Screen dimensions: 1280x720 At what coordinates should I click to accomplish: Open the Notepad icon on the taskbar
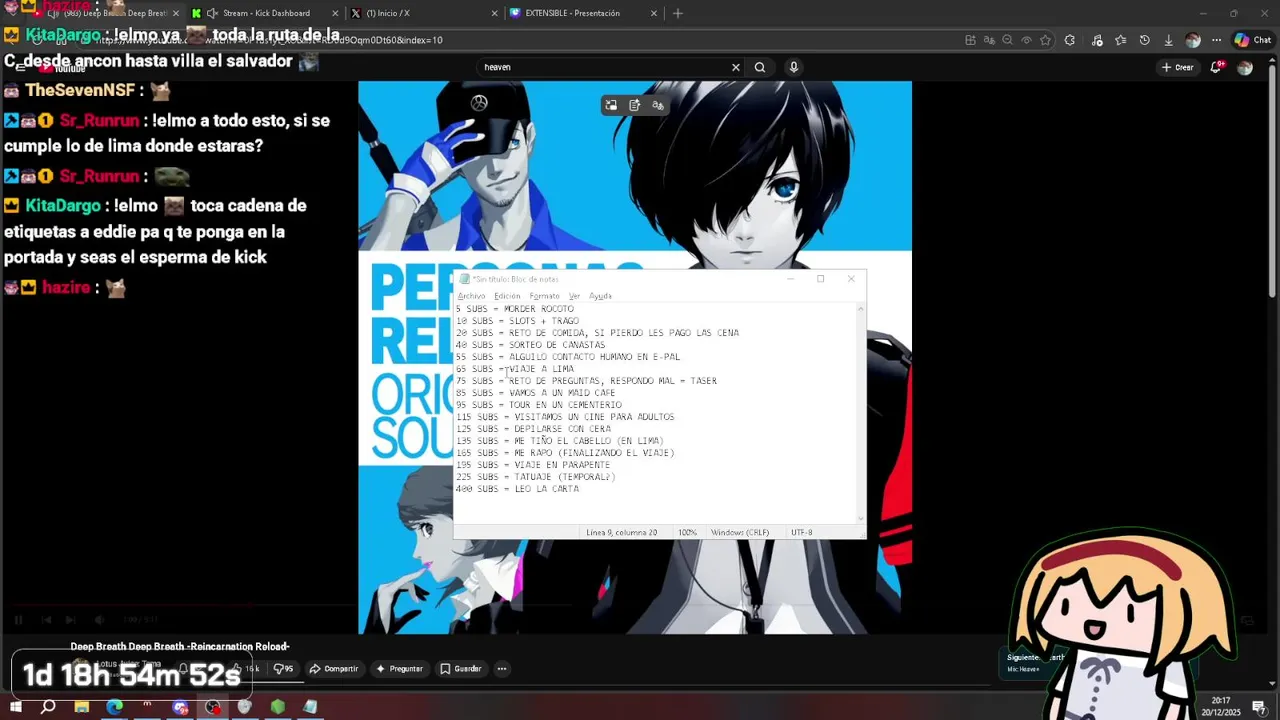pyautogui.click(x=310, y=707)
